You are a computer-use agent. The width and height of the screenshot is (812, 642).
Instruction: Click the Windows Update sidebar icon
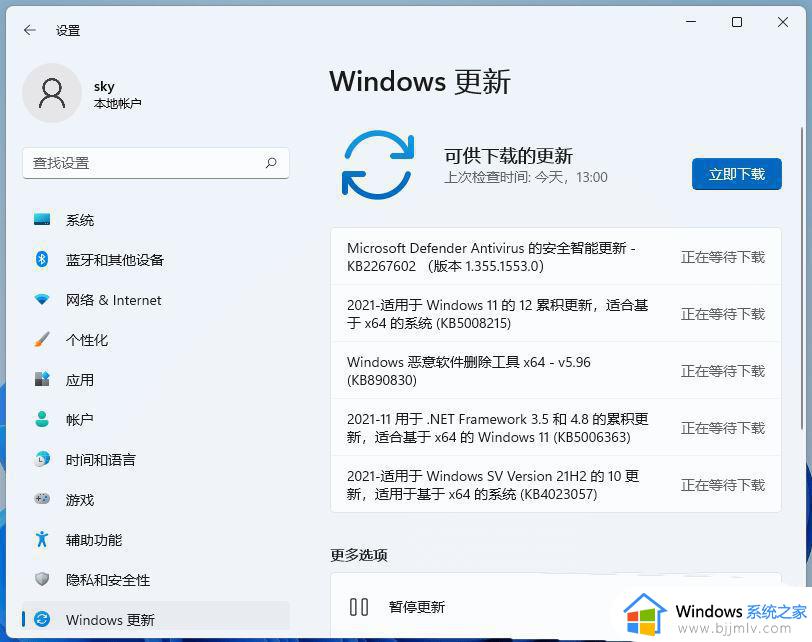(42, 619)
